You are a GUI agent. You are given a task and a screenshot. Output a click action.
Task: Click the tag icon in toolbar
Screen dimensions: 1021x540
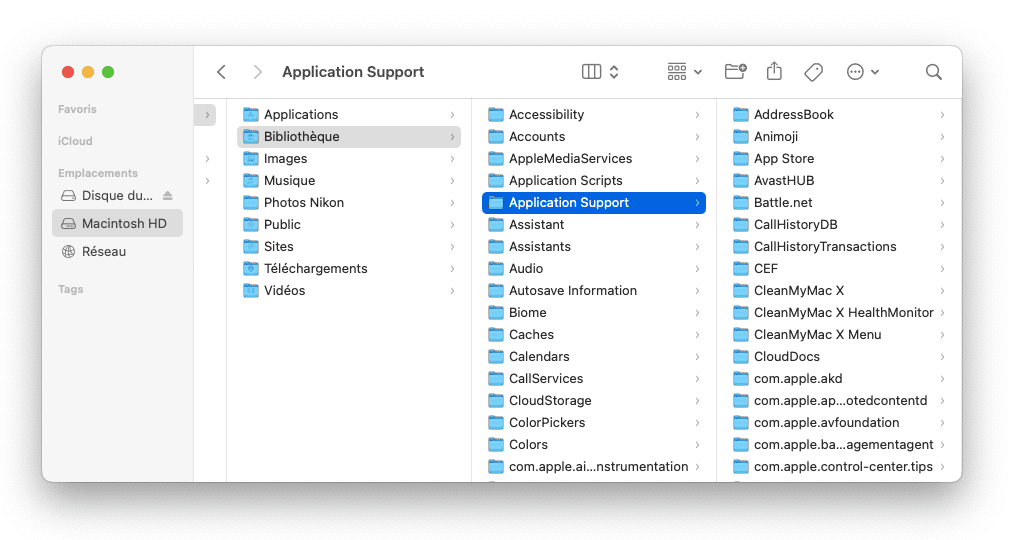813,72
